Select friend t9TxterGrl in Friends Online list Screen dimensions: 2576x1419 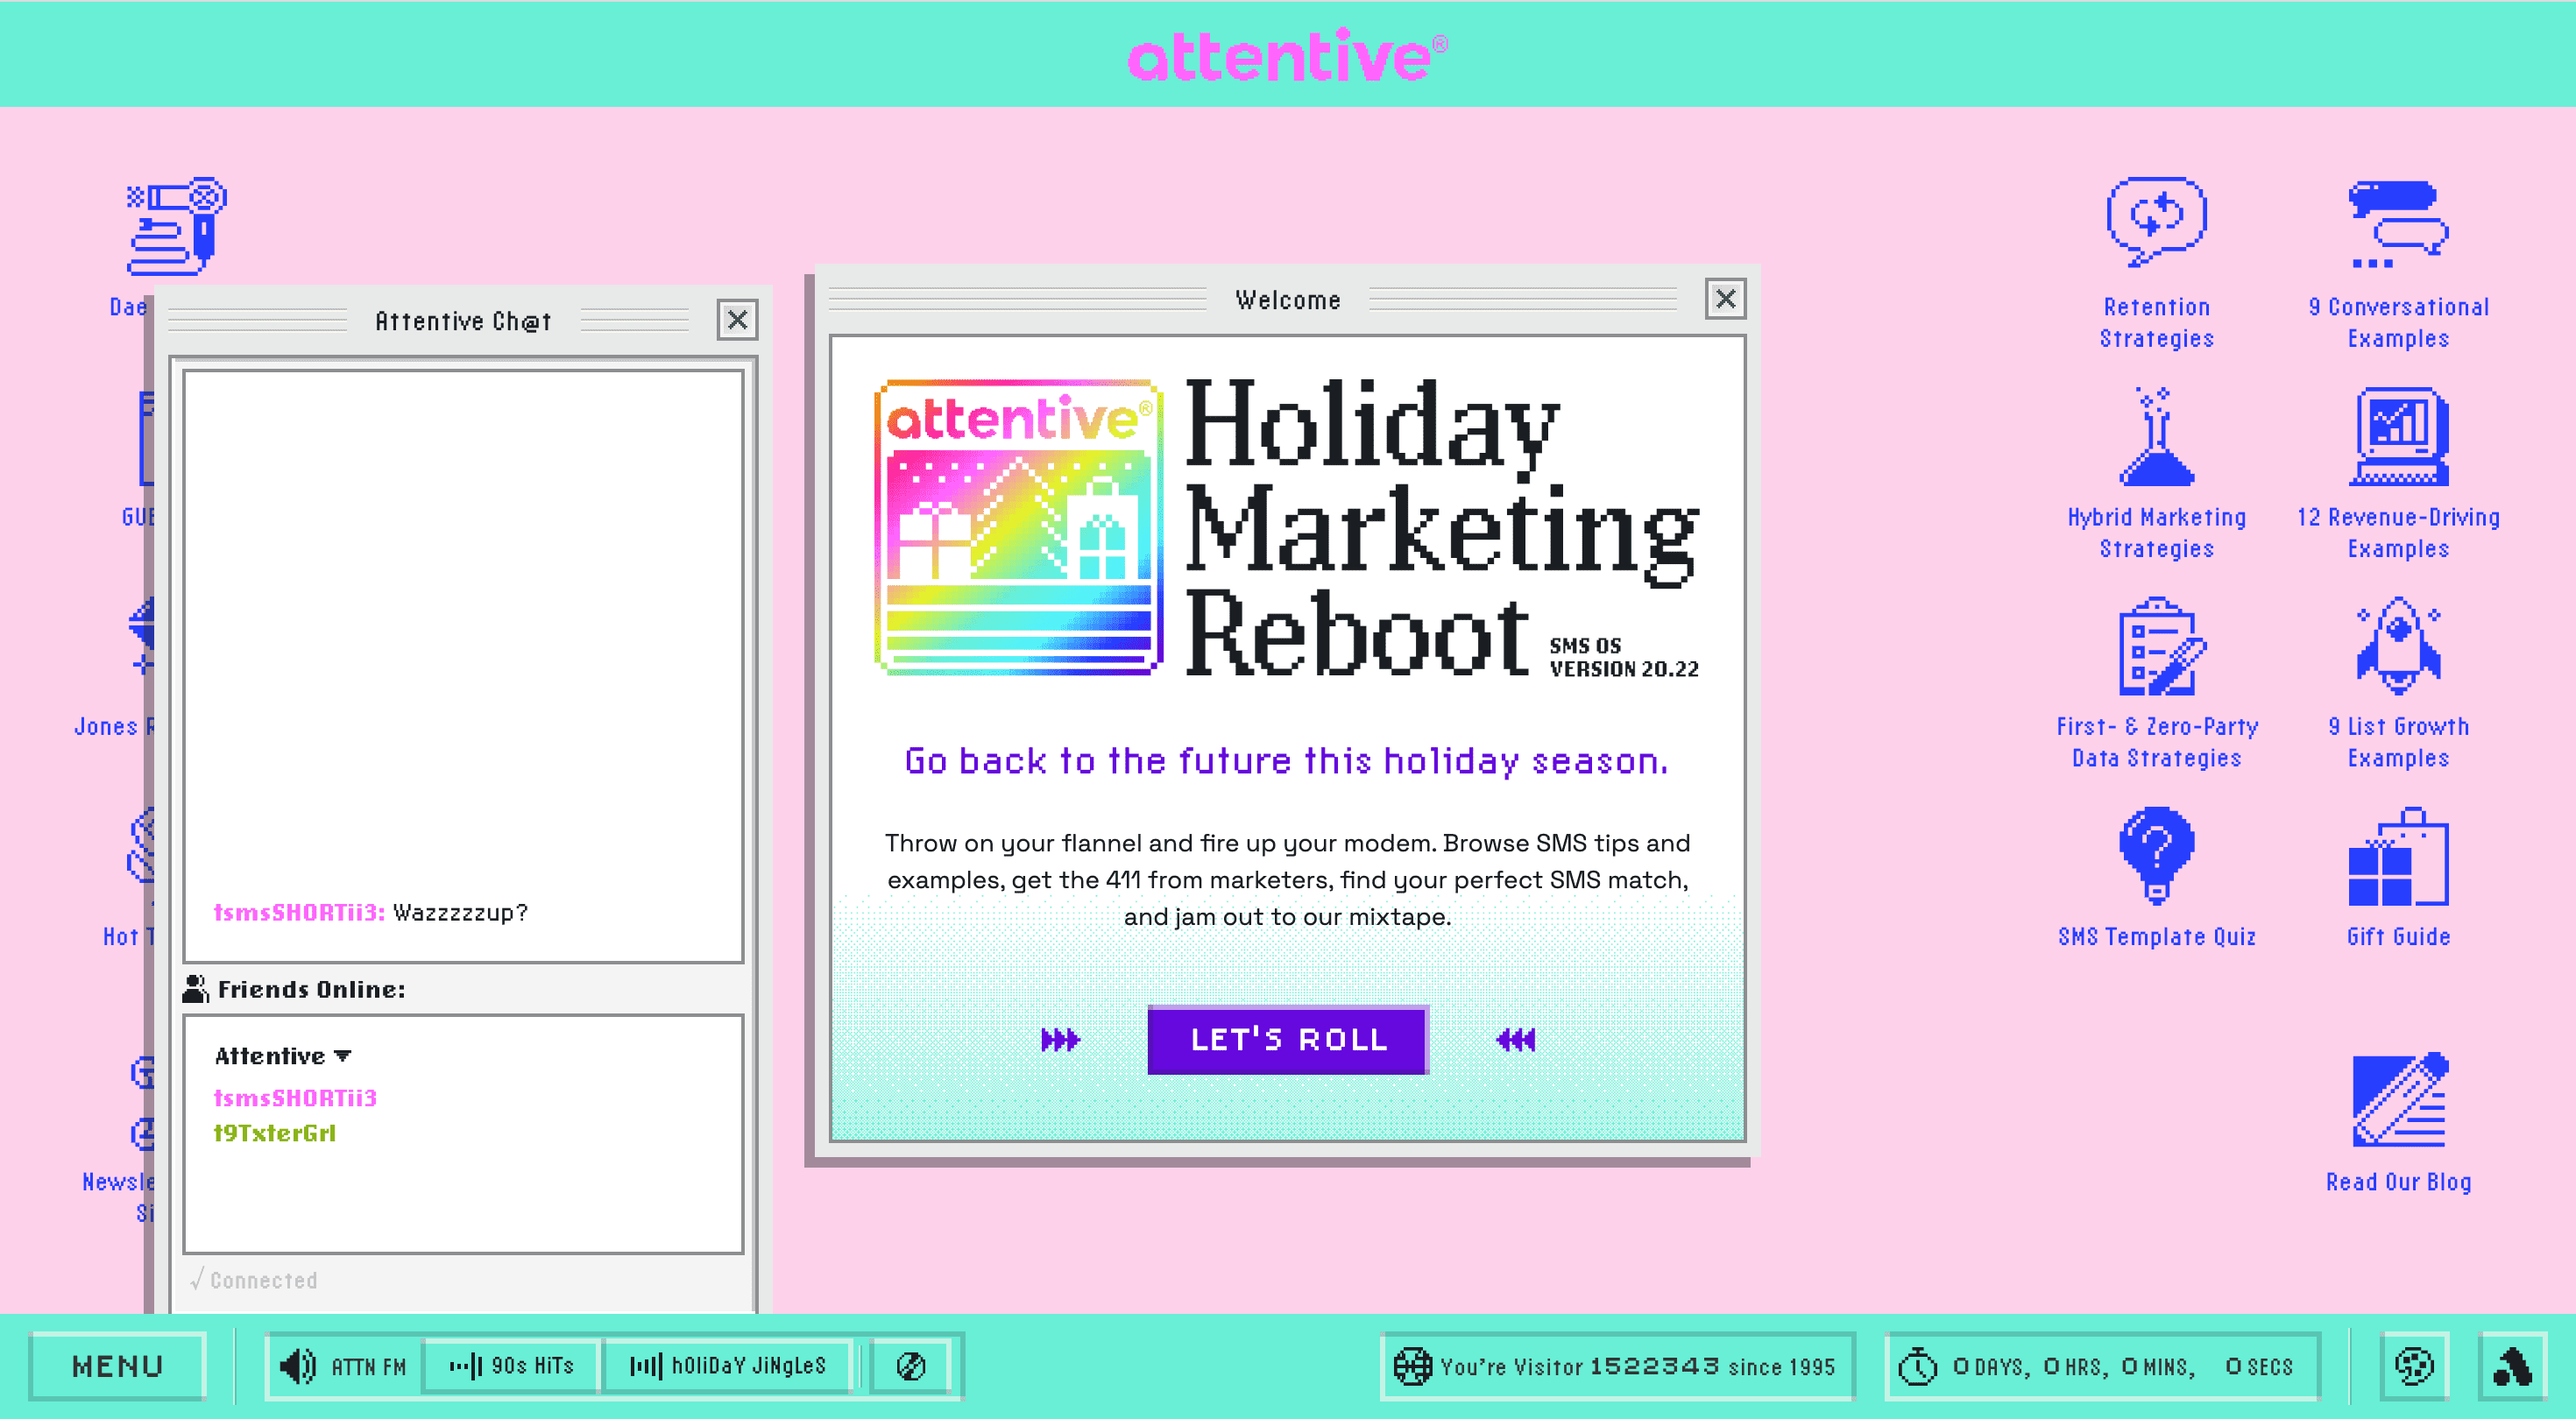click(x=275, y=1132)
